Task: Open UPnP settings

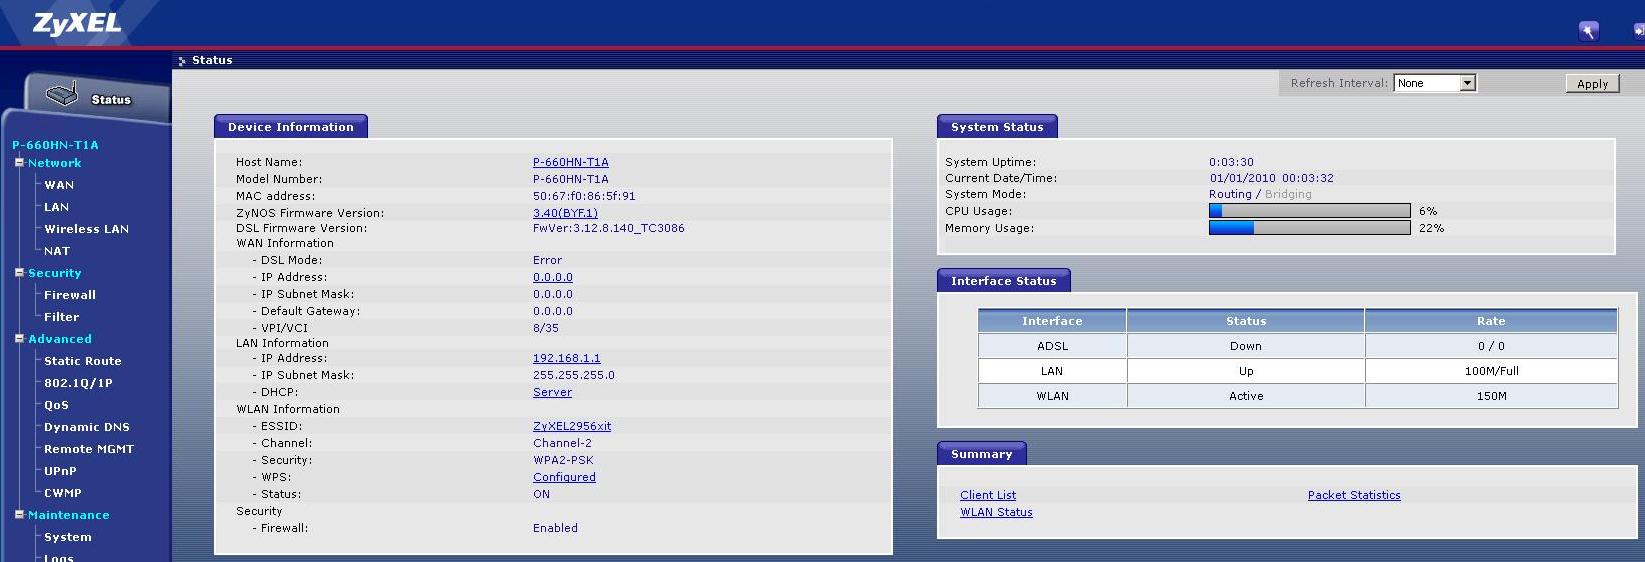Action: tap(60, 471)
